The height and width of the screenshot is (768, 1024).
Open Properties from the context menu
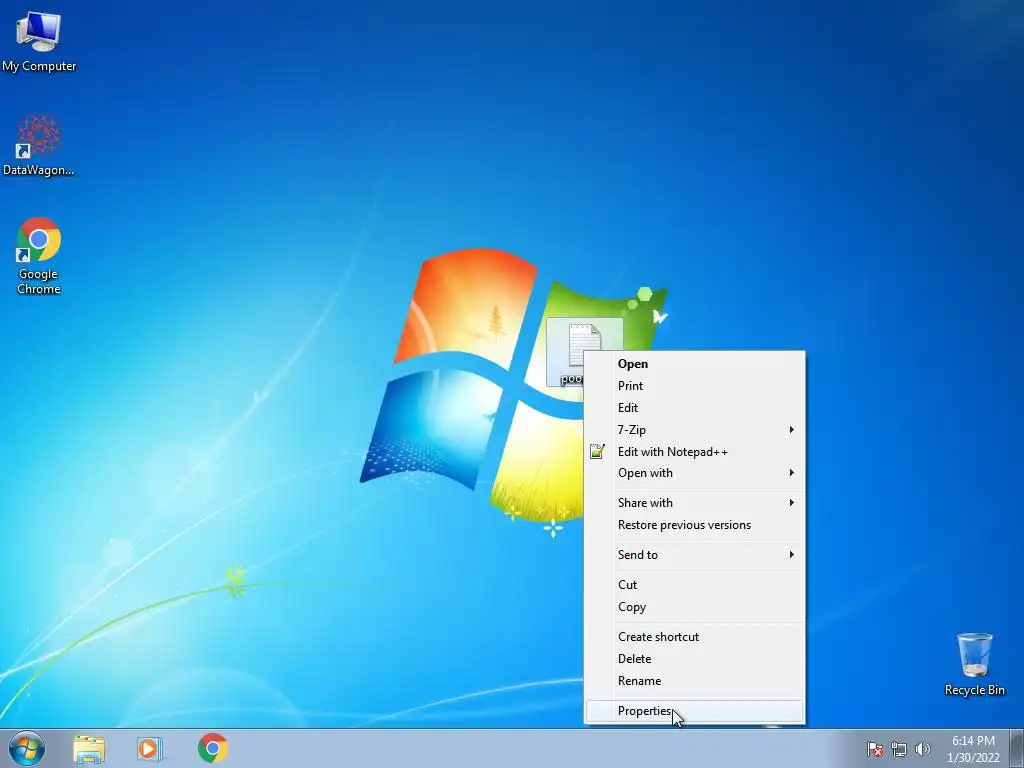point(694,711)
